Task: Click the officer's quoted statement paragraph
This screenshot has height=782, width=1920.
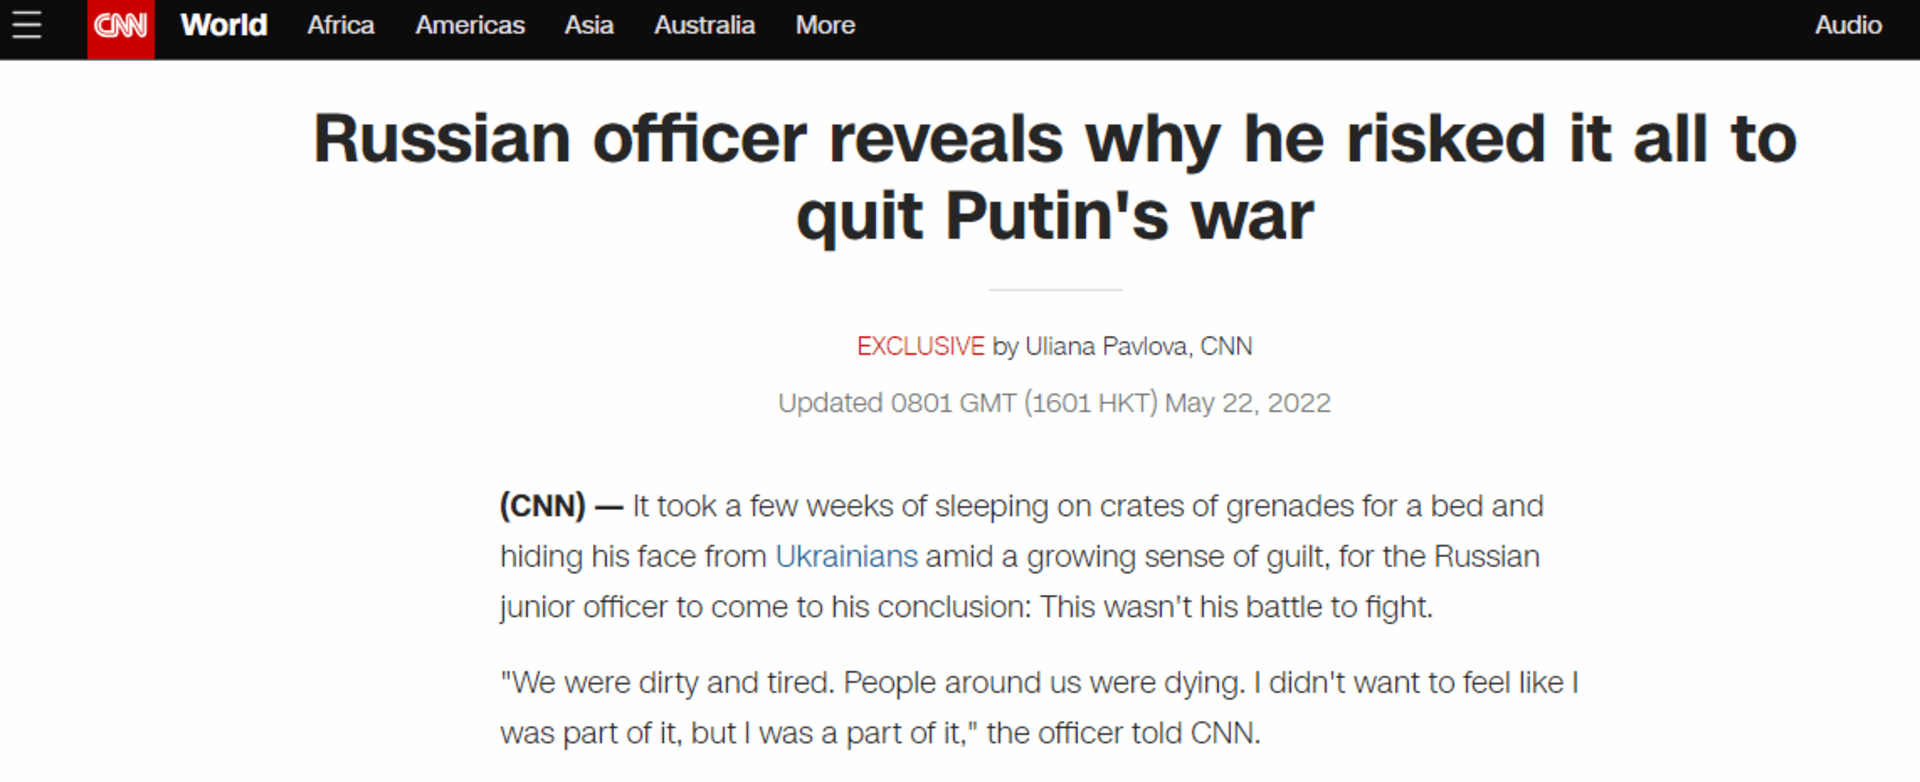Action: point(1000,707)
